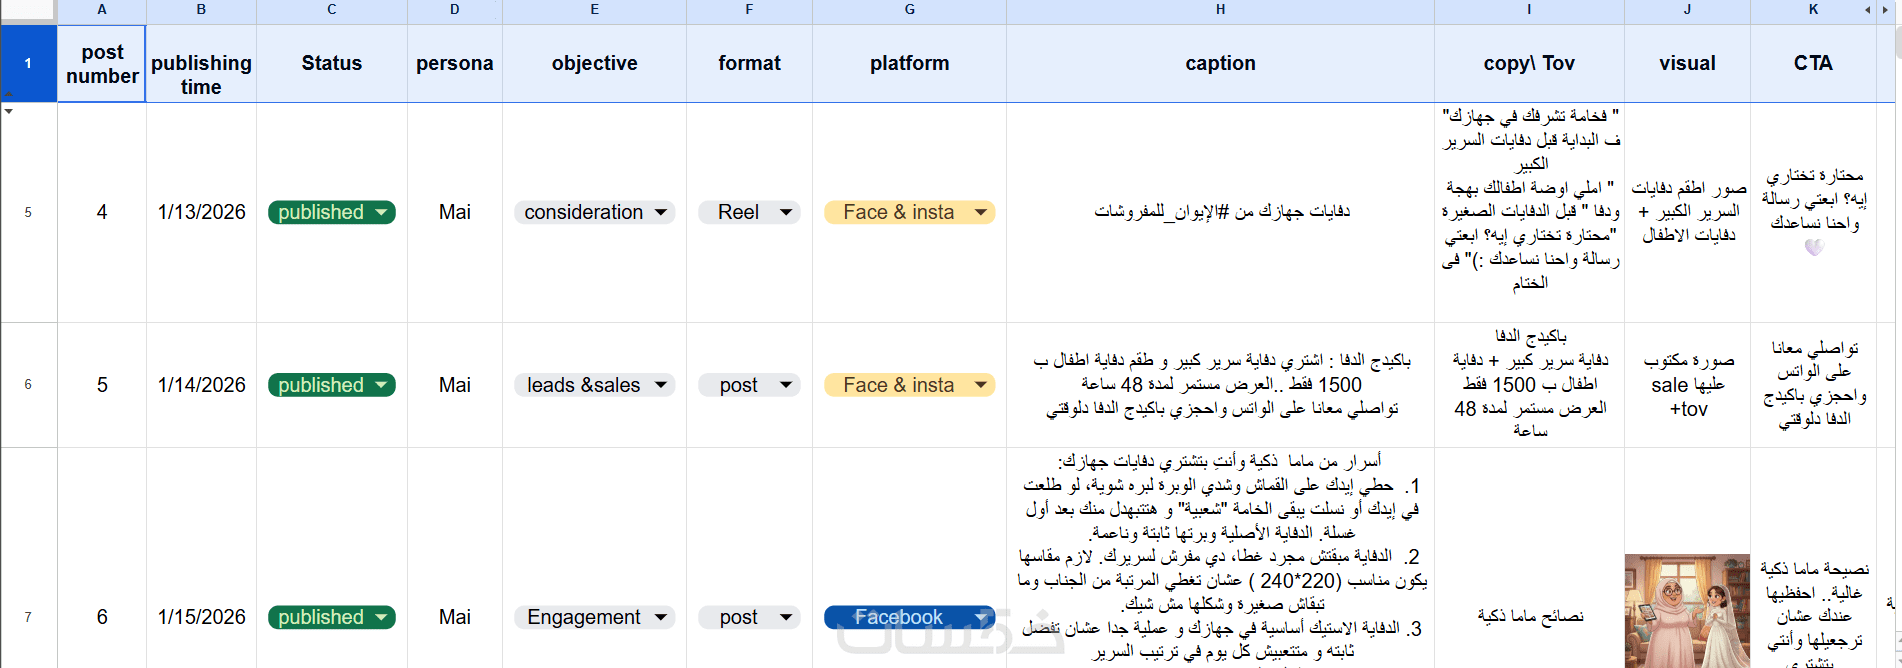Select column H header

click(1220, 10)
